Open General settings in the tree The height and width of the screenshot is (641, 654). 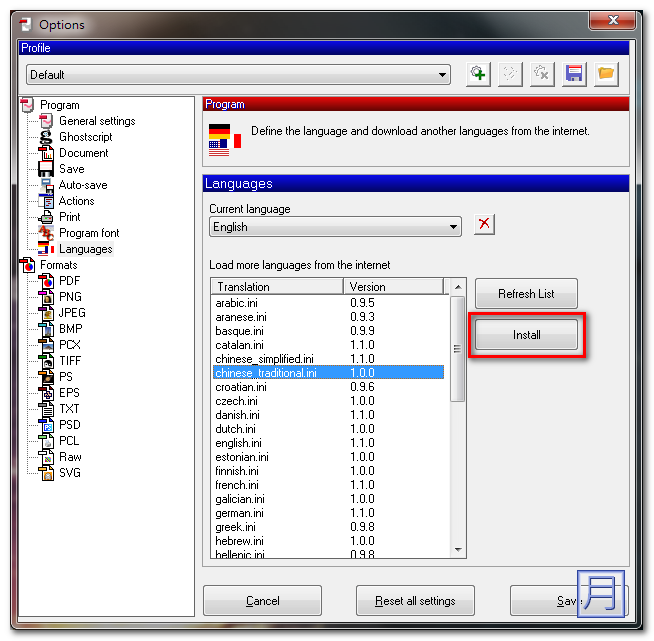tap(96, 121)
